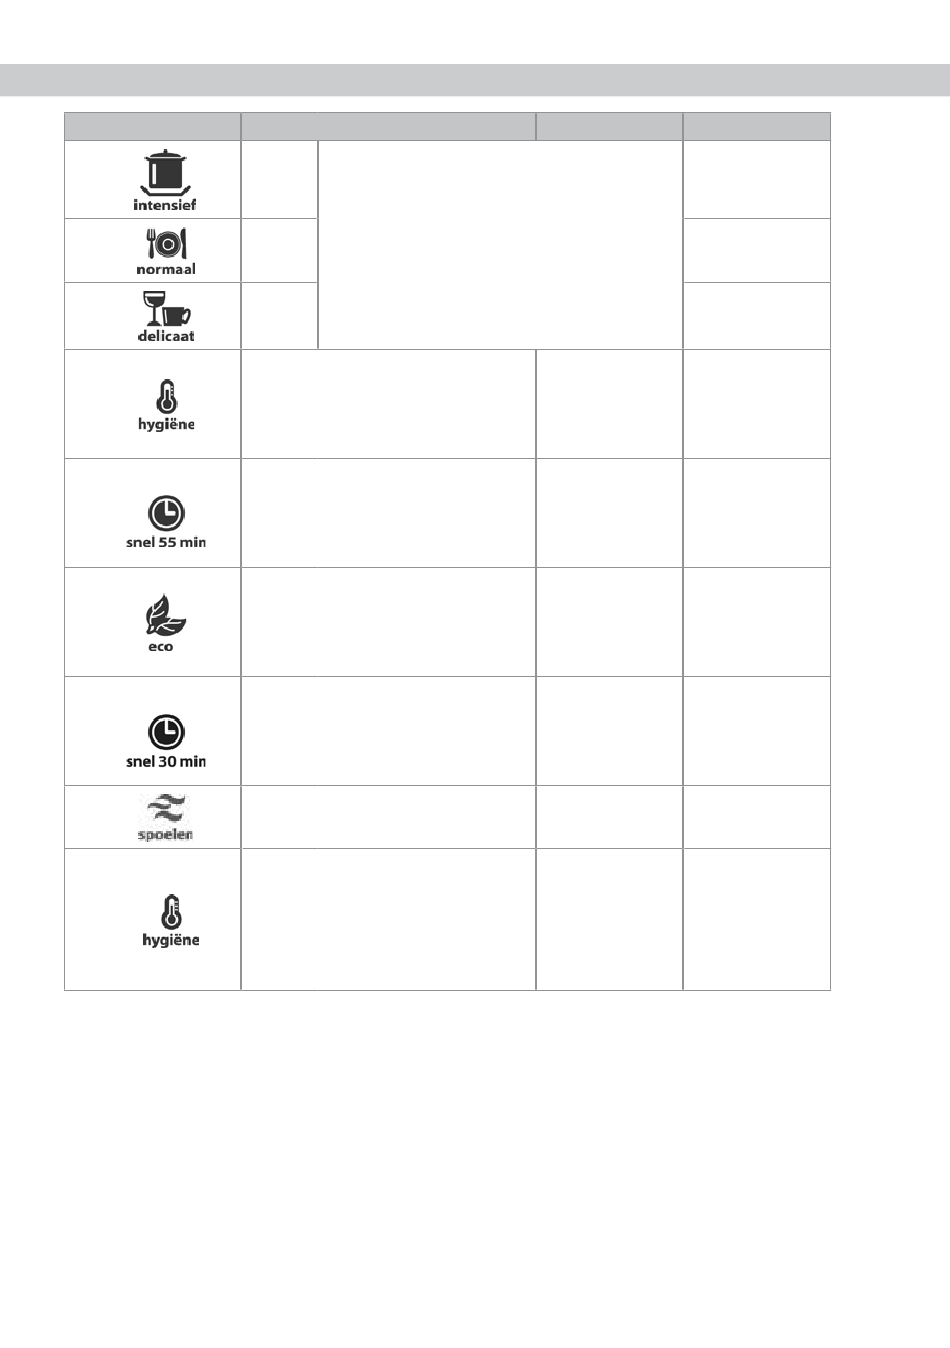The image size is (950, 1348).
Task: Click the delicaat glass and cup icon
Action: (x=167, y=310)
